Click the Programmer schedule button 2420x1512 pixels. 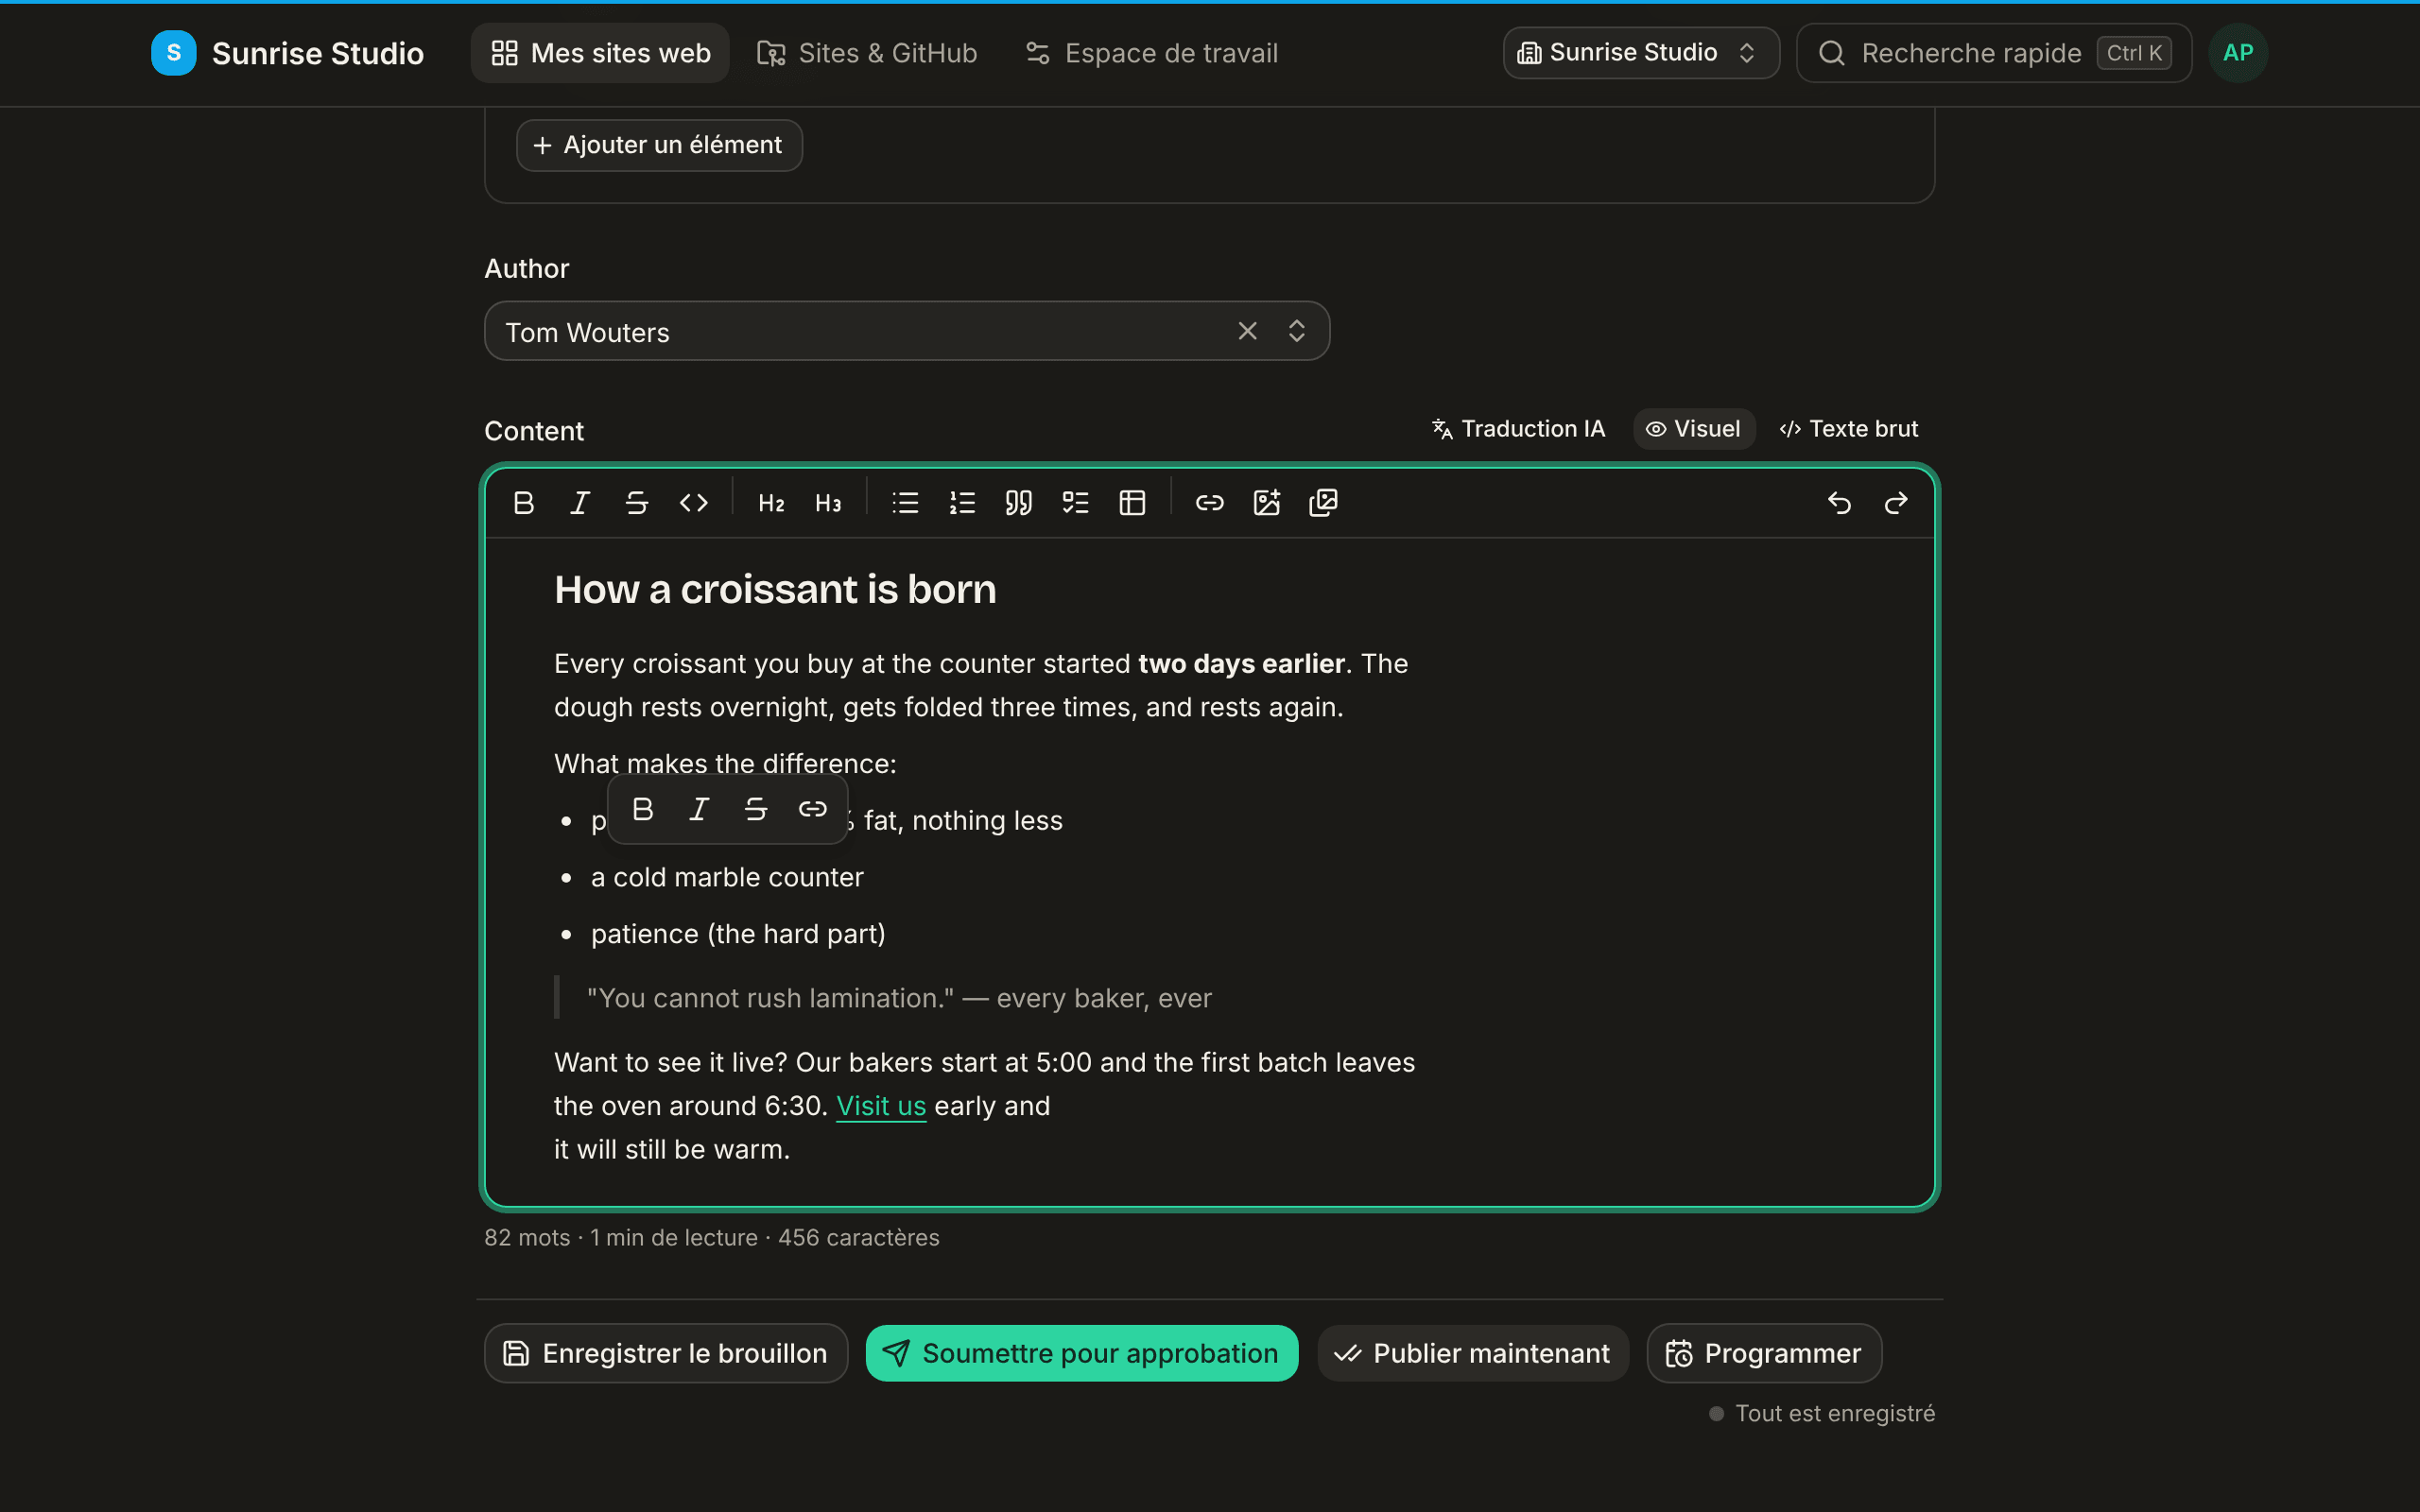pos(1764,1353)
